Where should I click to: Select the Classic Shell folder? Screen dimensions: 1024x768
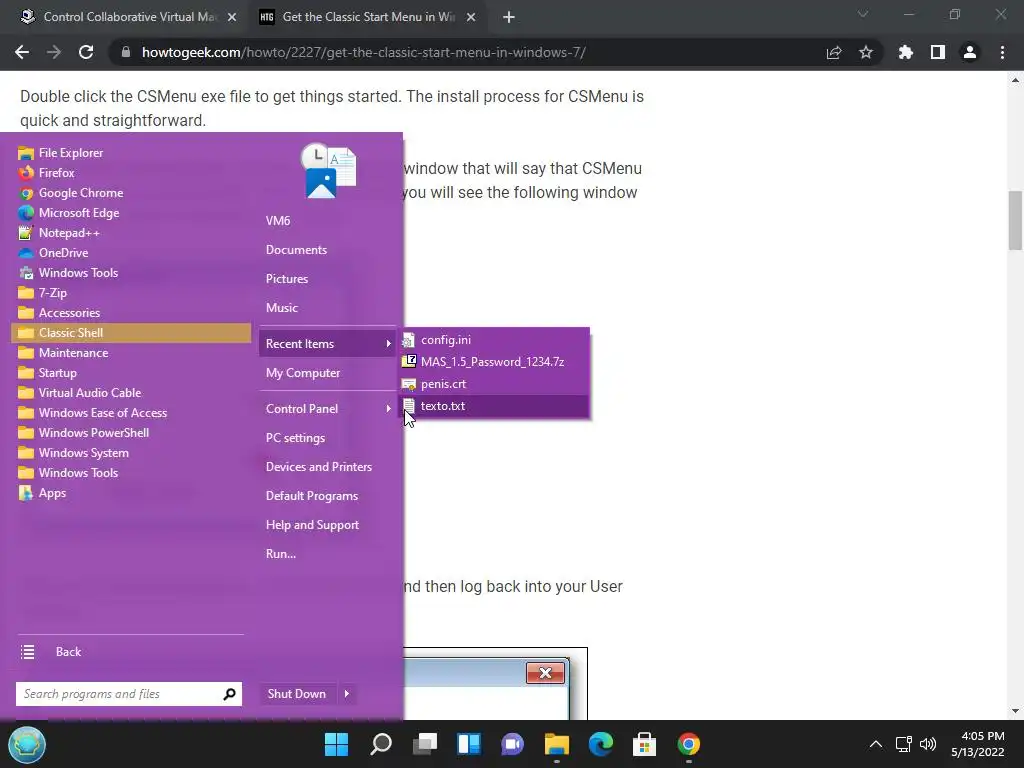(x=131, y=332)
